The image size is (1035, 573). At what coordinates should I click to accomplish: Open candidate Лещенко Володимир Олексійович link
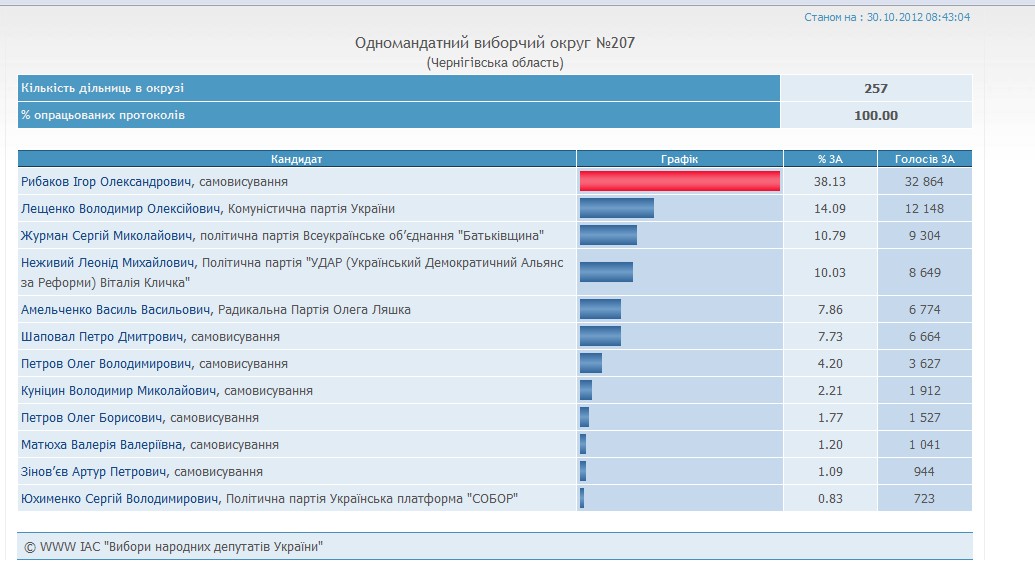(121, 209)
